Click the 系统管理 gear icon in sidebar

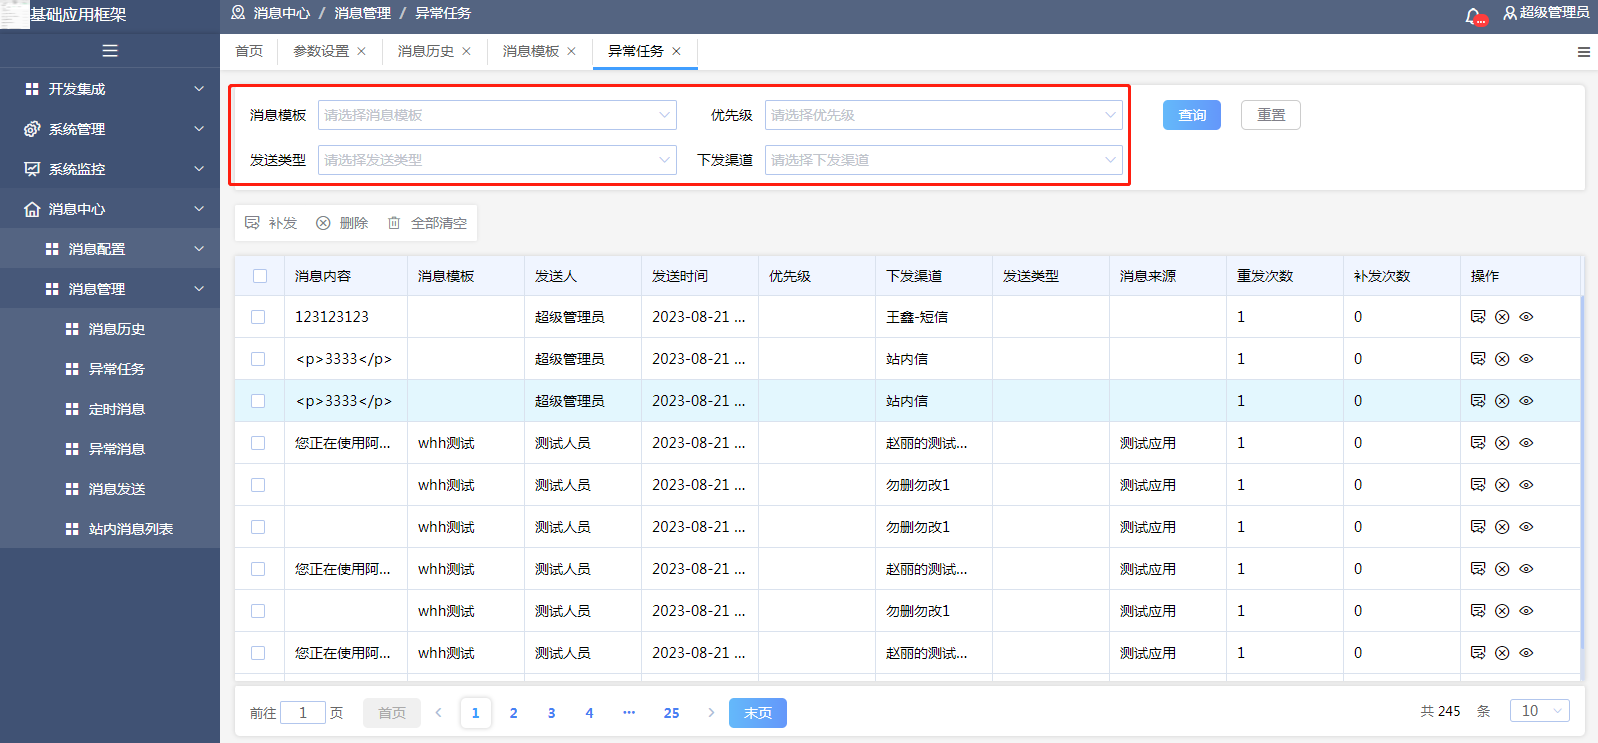pos(32,129)
